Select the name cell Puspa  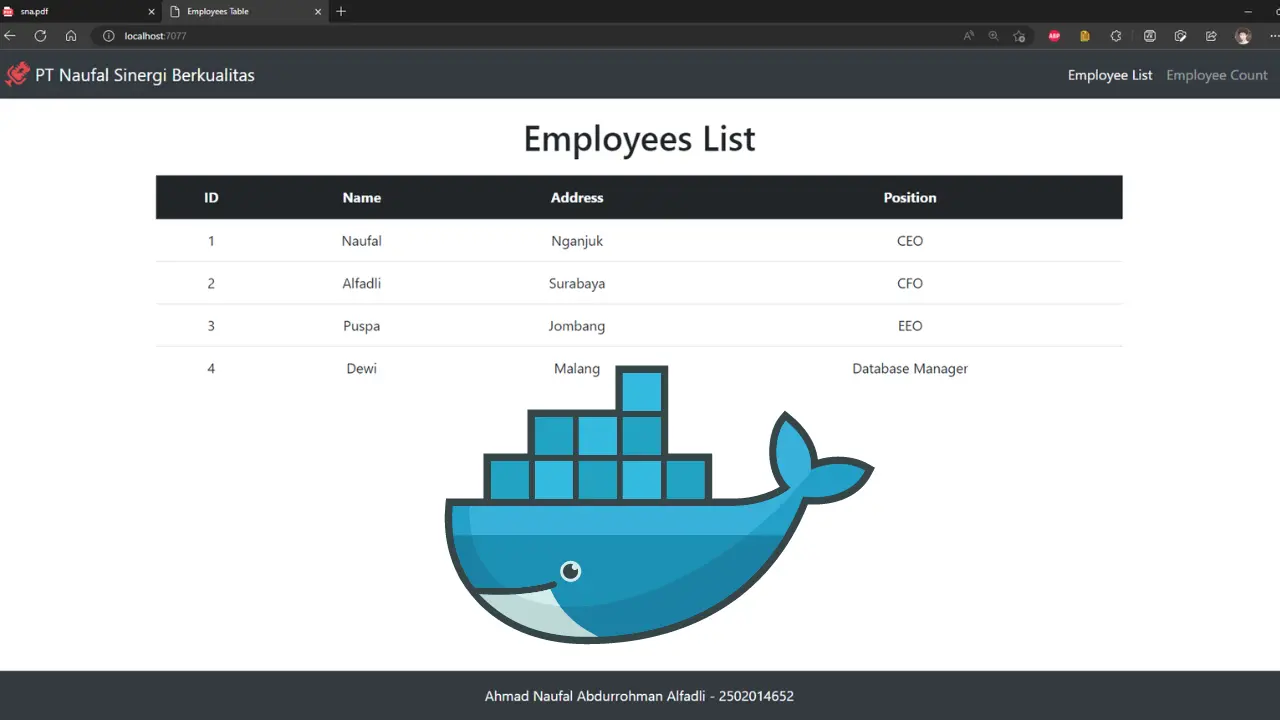362,326
